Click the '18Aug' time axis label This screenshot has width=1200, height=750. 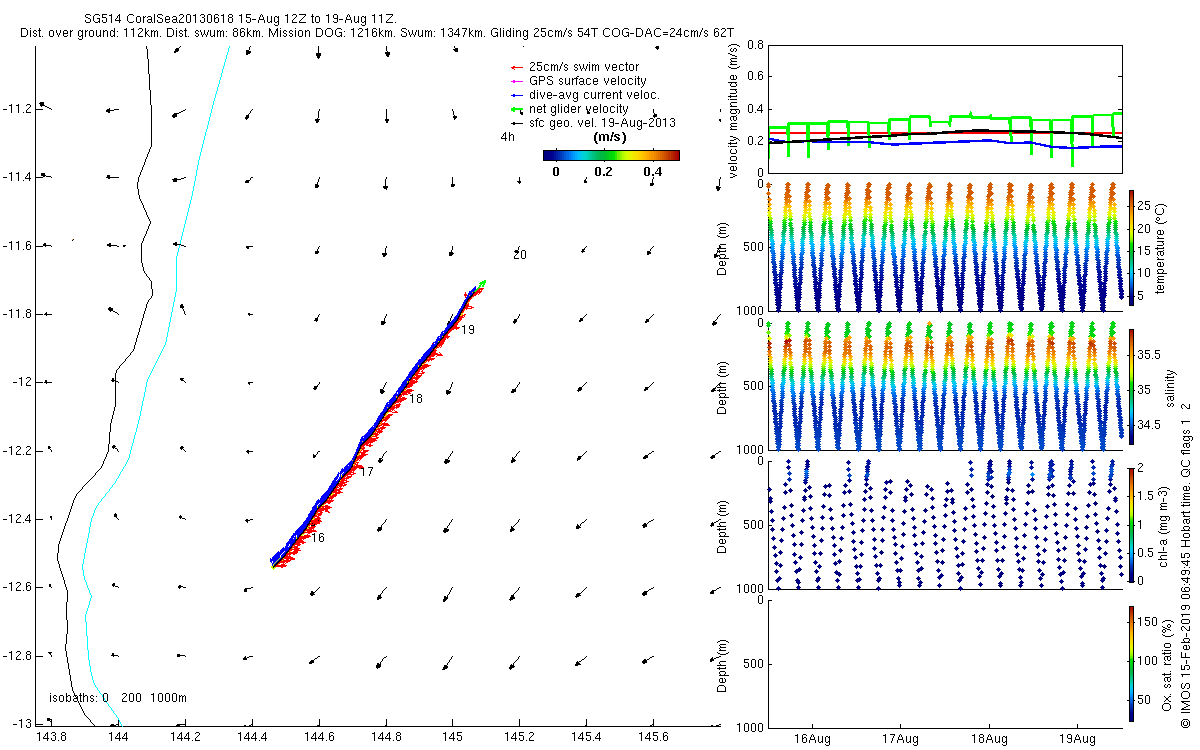990,740
